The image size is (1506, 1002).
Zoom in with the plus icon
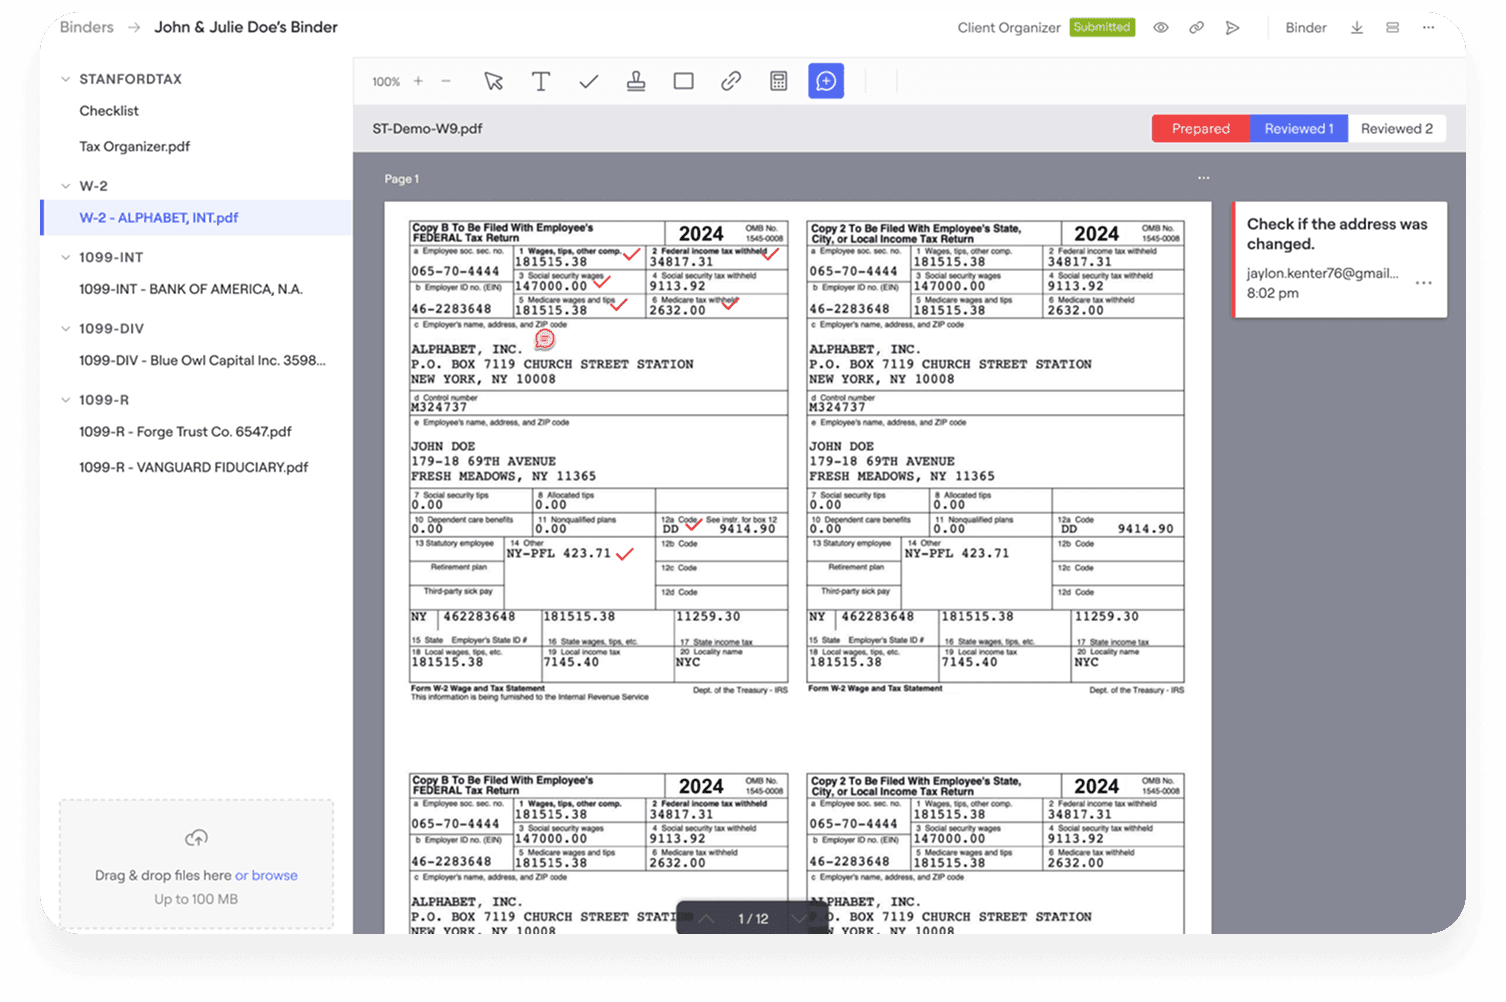[x=418, y=81]
